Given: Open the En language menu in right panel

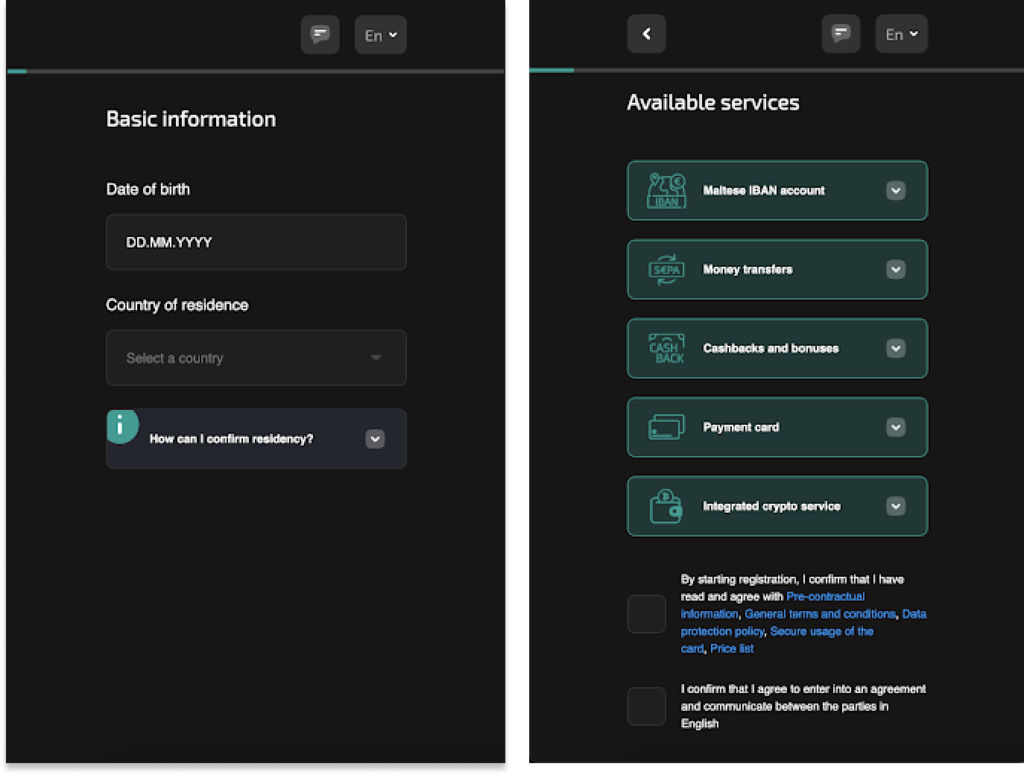Looking at the screenshot, I should pos(901,35).
